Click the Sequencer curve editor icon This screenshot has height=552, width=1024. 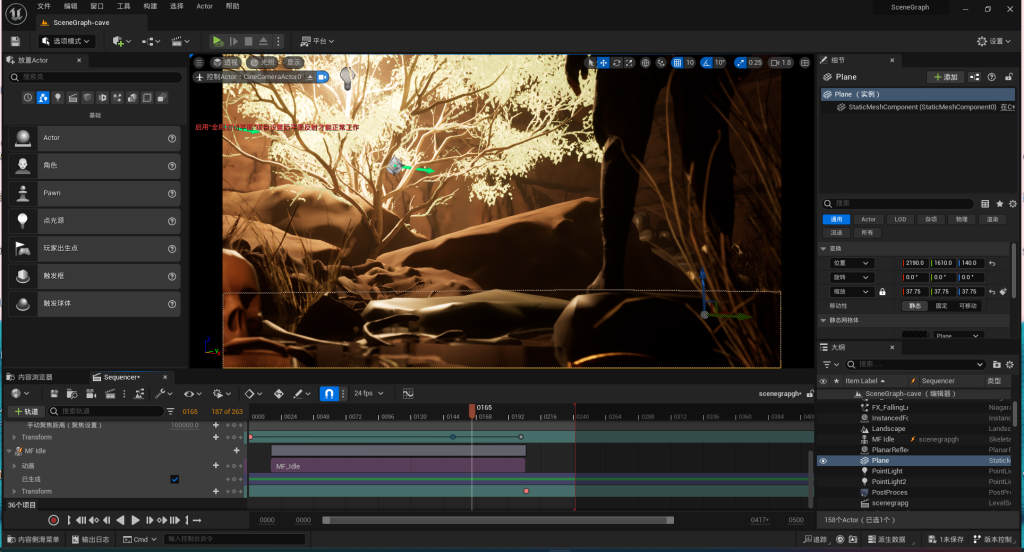coord(408,393)
